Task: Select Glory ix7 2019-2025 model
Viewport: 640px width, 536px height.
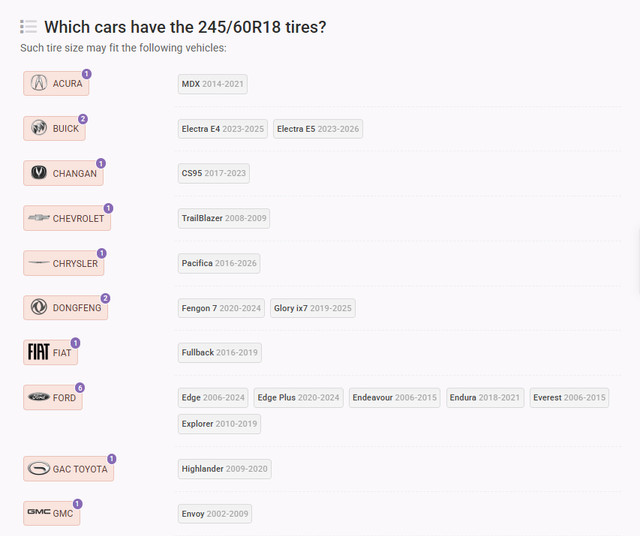Action: point(312,308)
